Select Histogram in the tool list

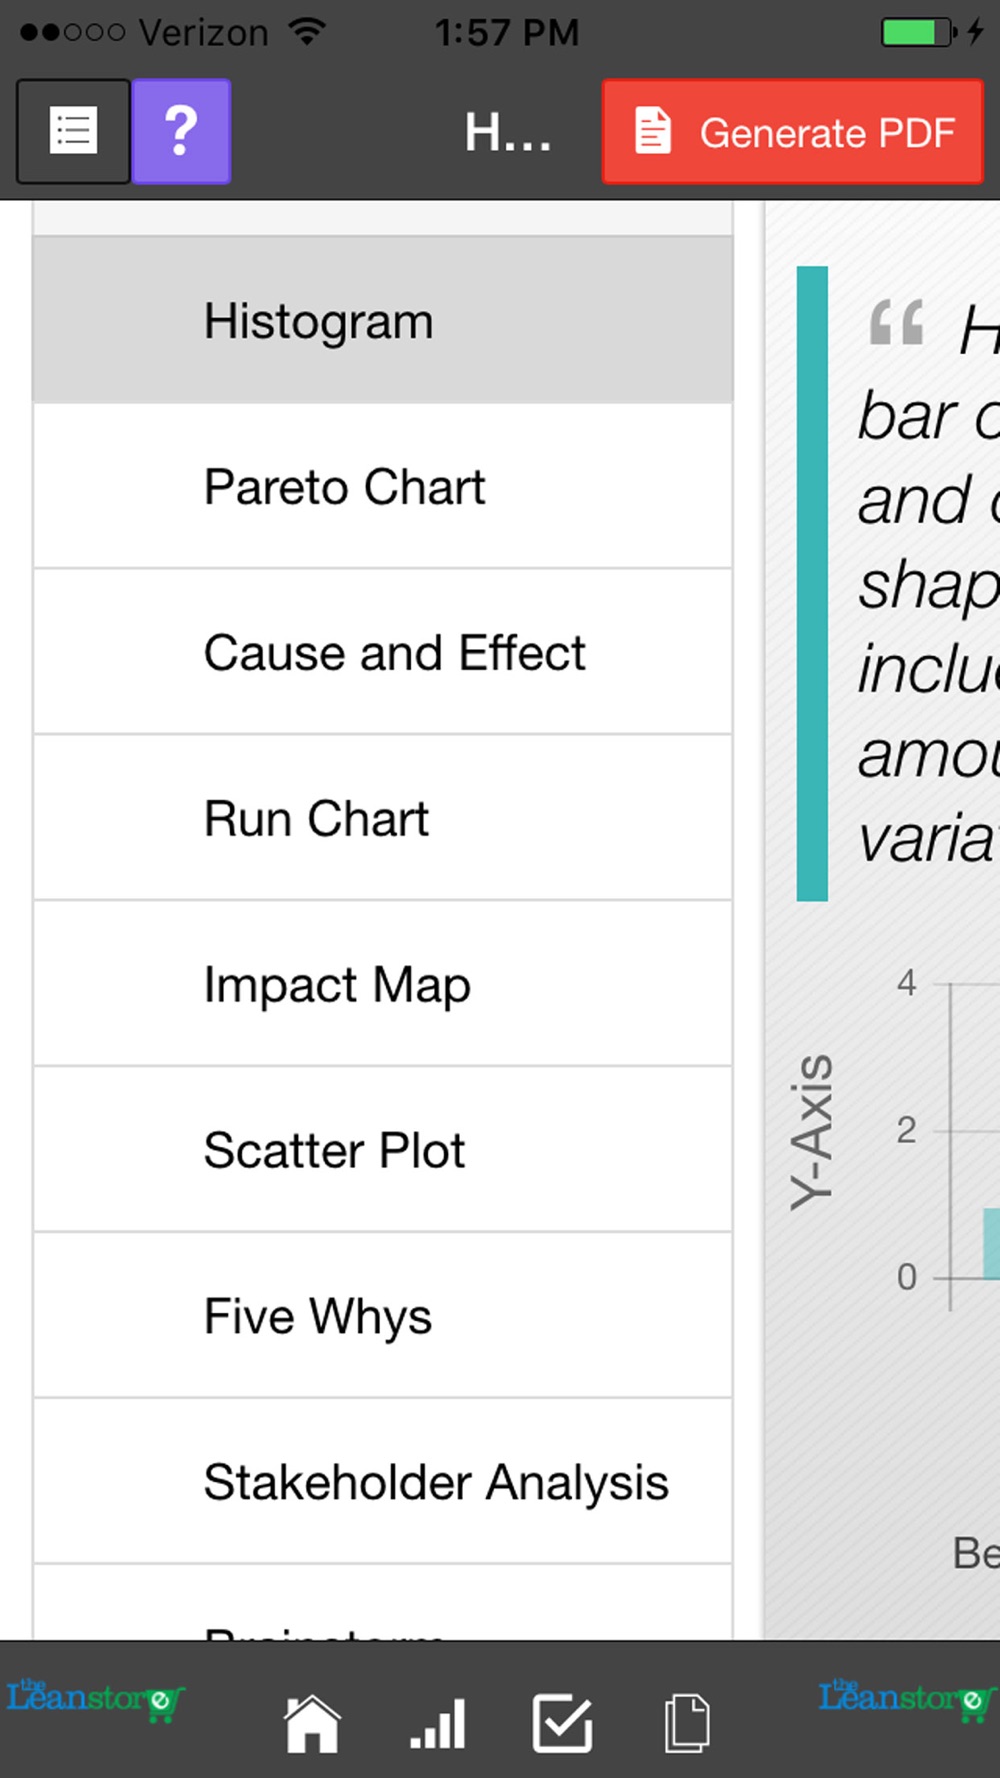(x=383, y=321)
